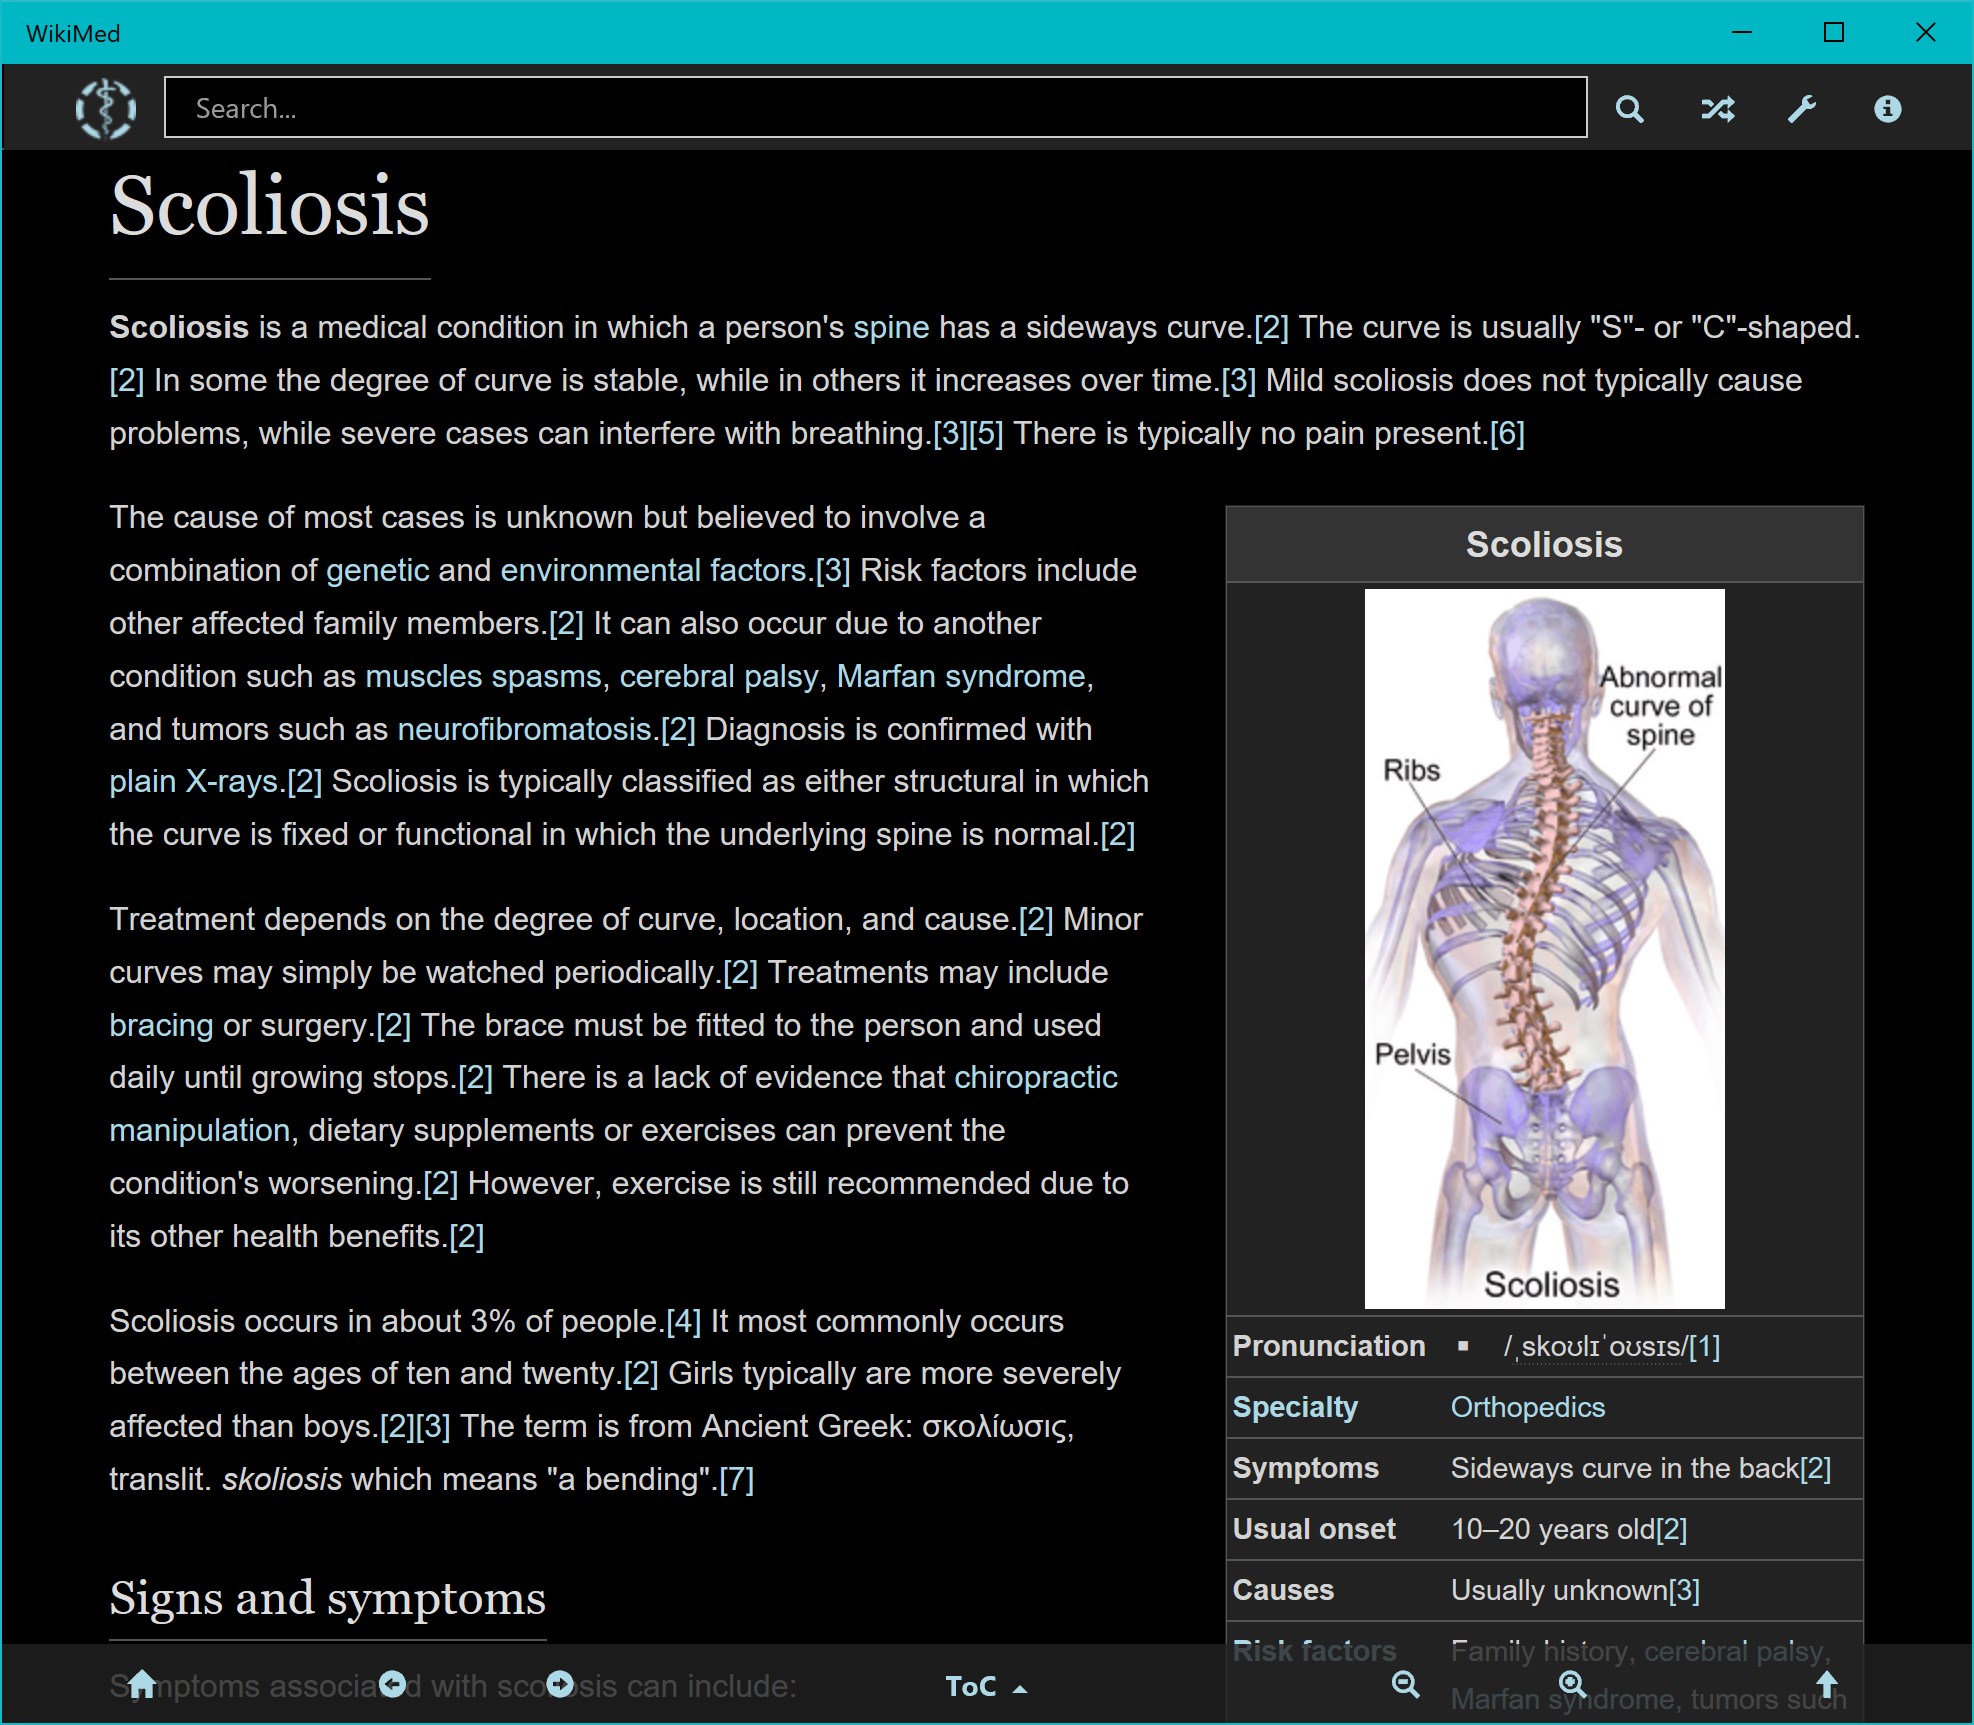The height and width of the screenshot is (1725, 1974).
Task: Navigate back with the left arrow icon
Action: (x=394, y=1685)
